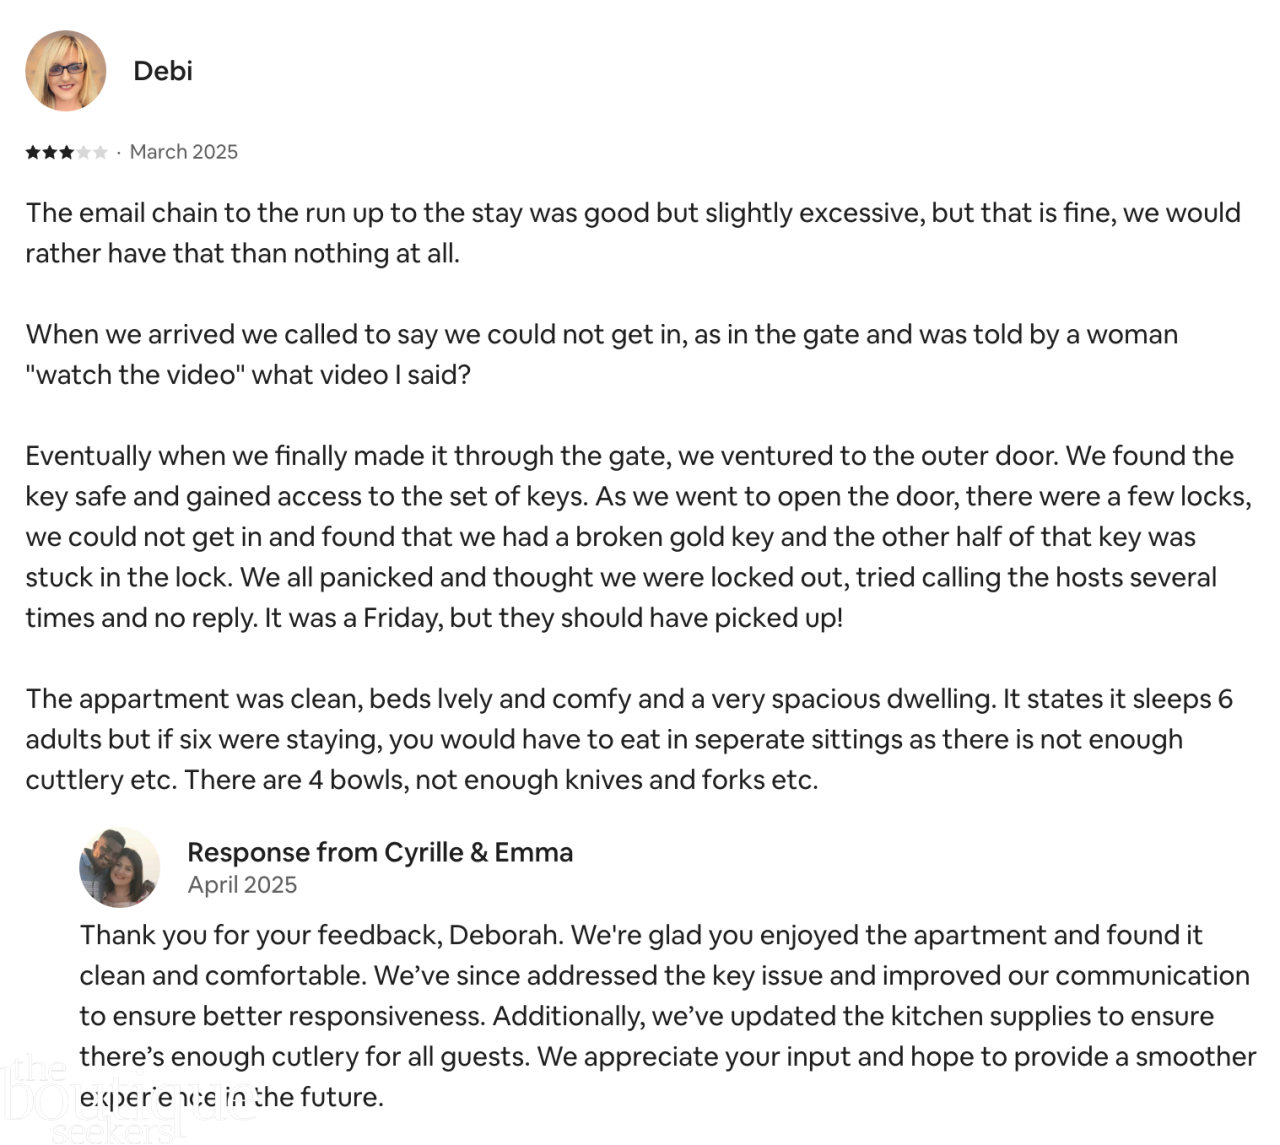Click the first filled rating star
The image size is (1280, 1145).
(x=33, y=152)
